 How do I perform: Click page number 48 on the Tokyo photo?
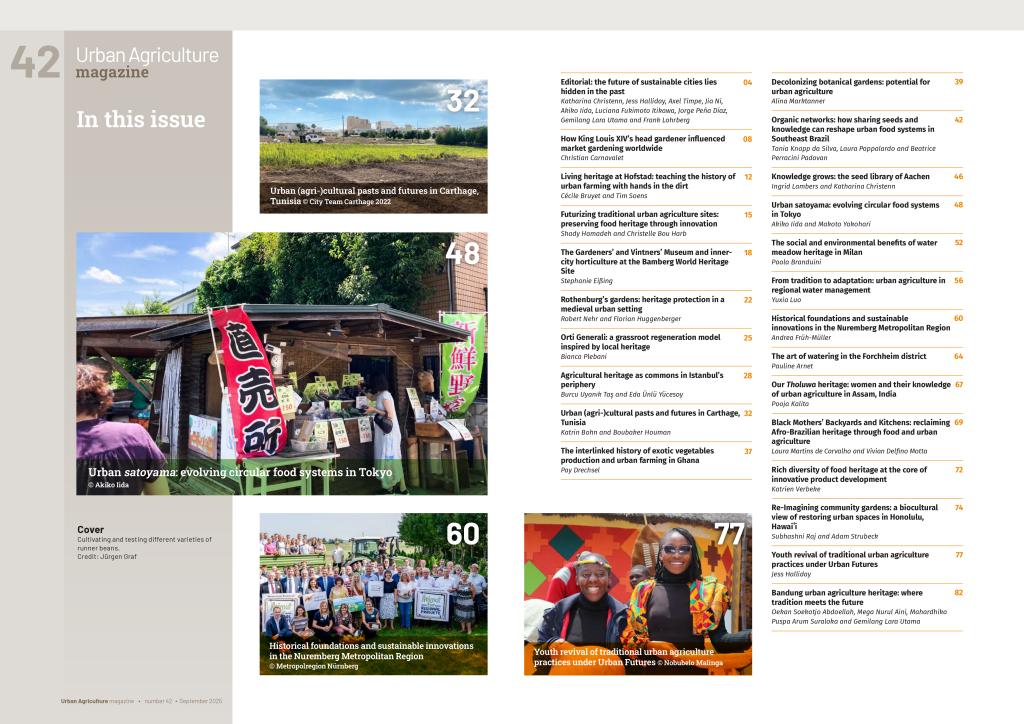[x=463, y=254]
